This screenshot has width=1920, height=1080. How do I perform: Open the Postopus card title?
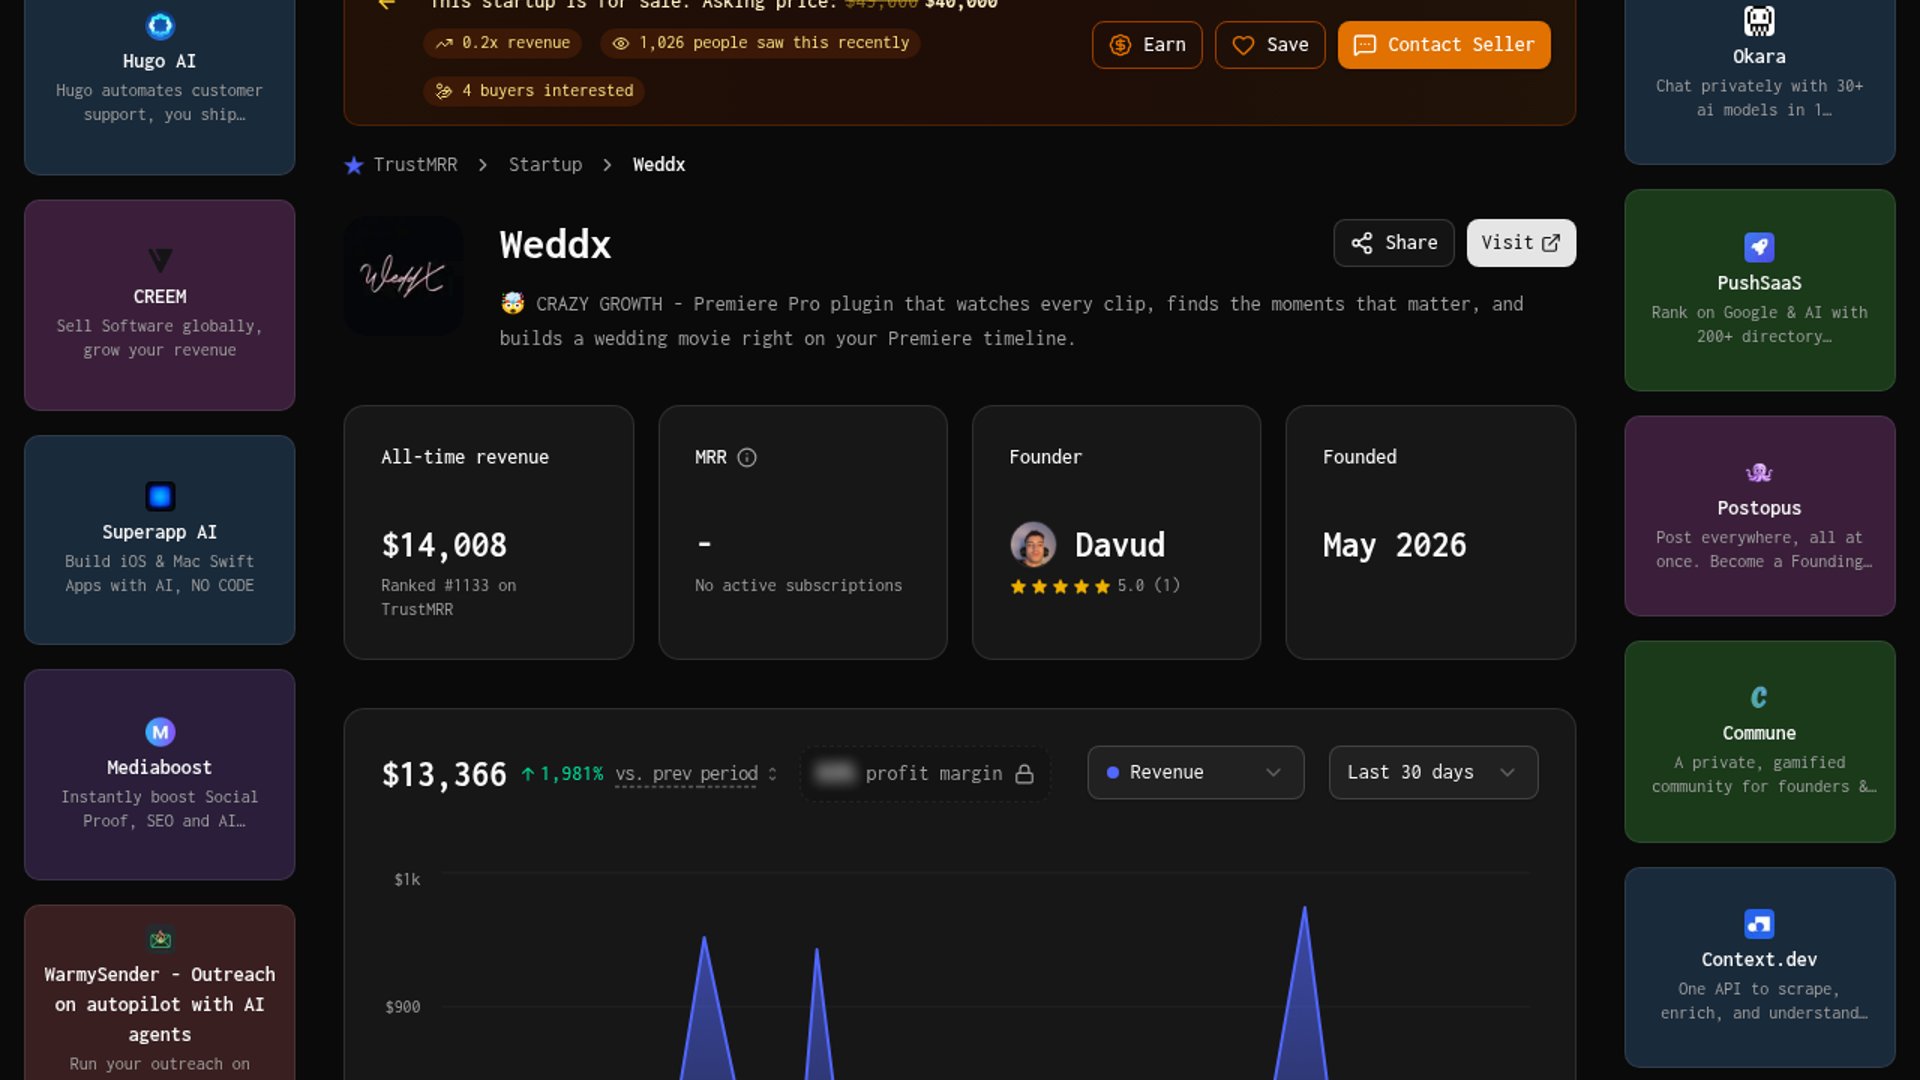[1759, 508]
